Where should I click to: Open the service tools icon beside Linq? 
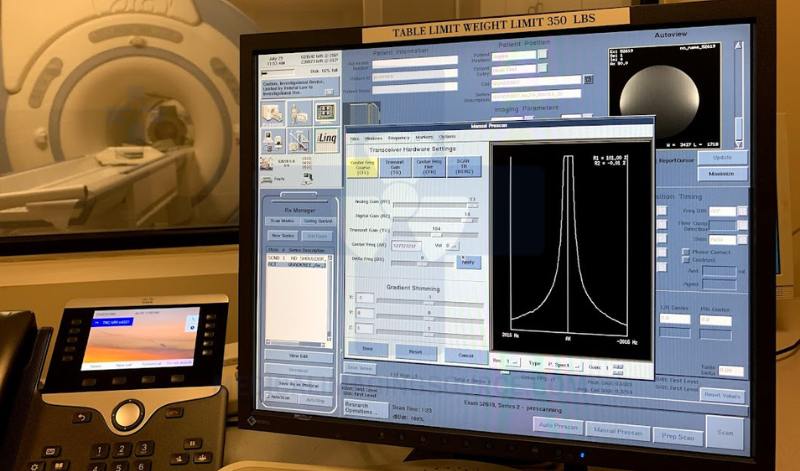click(x=299, y=141)
